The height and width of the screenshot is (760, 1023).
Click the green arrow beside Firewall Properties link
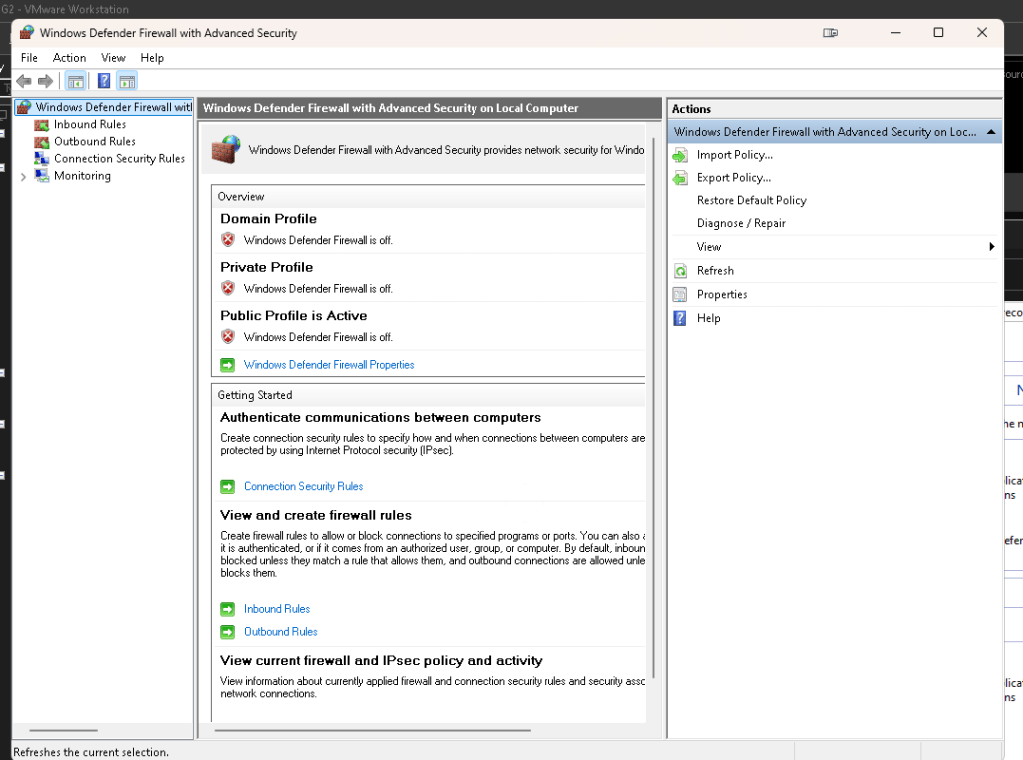coord(228,365)
